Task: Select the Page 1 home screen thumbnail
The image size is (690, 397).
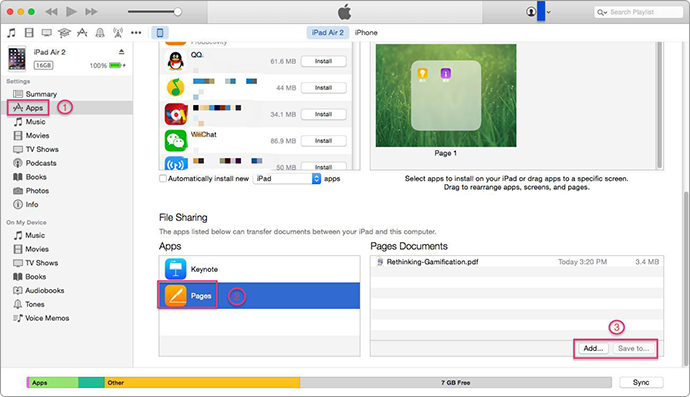Action: pos(446,96)
